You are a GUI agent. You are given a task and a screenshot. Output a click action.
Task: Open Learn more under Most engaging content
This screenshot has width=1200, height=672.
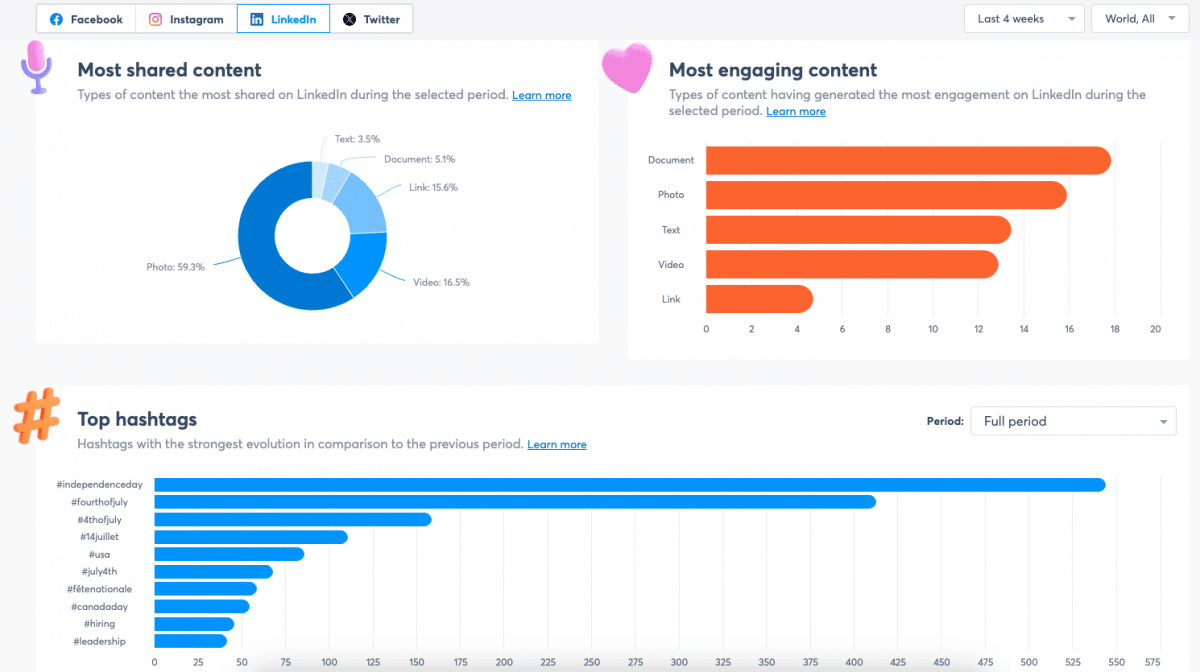coord(795,111)
